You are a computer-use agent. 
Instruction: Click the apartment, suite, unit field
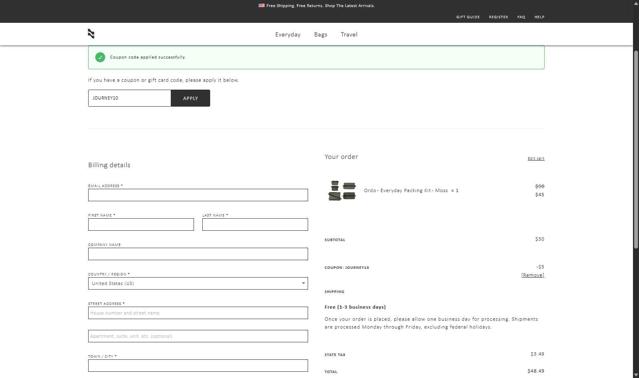pos(198,336)
